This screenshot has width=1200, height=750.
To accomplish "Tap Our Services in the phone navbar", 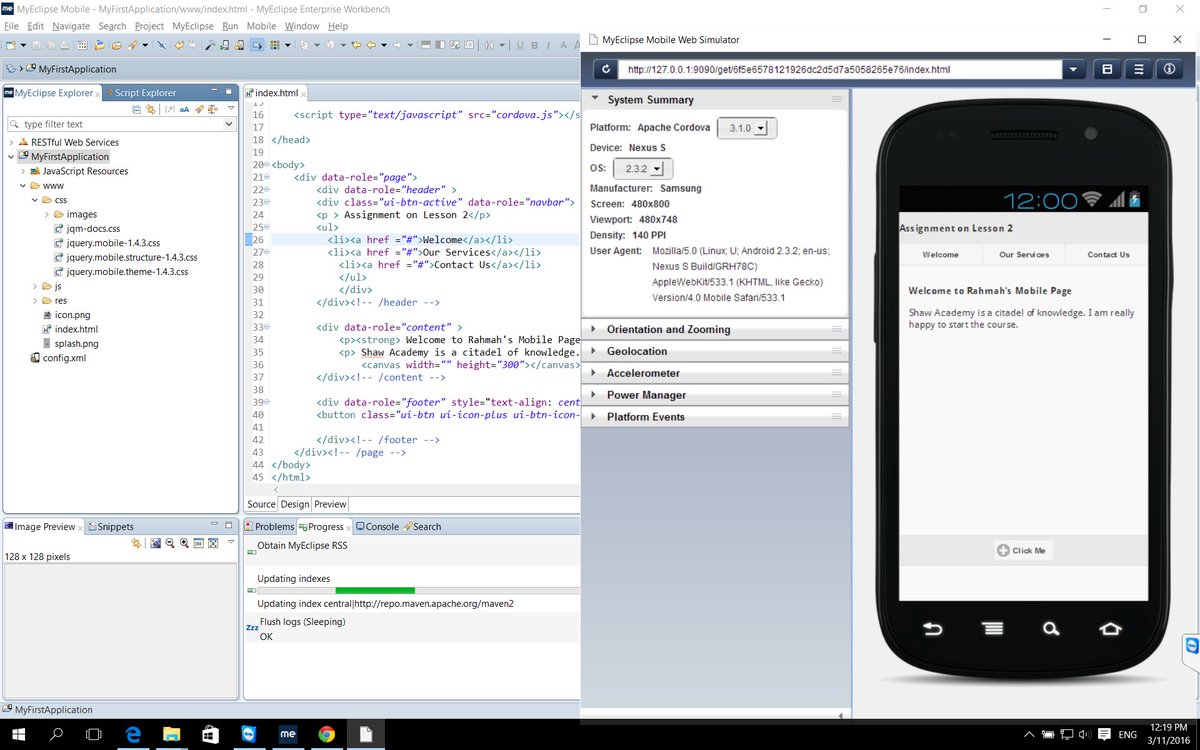I will coord(1024,255).
